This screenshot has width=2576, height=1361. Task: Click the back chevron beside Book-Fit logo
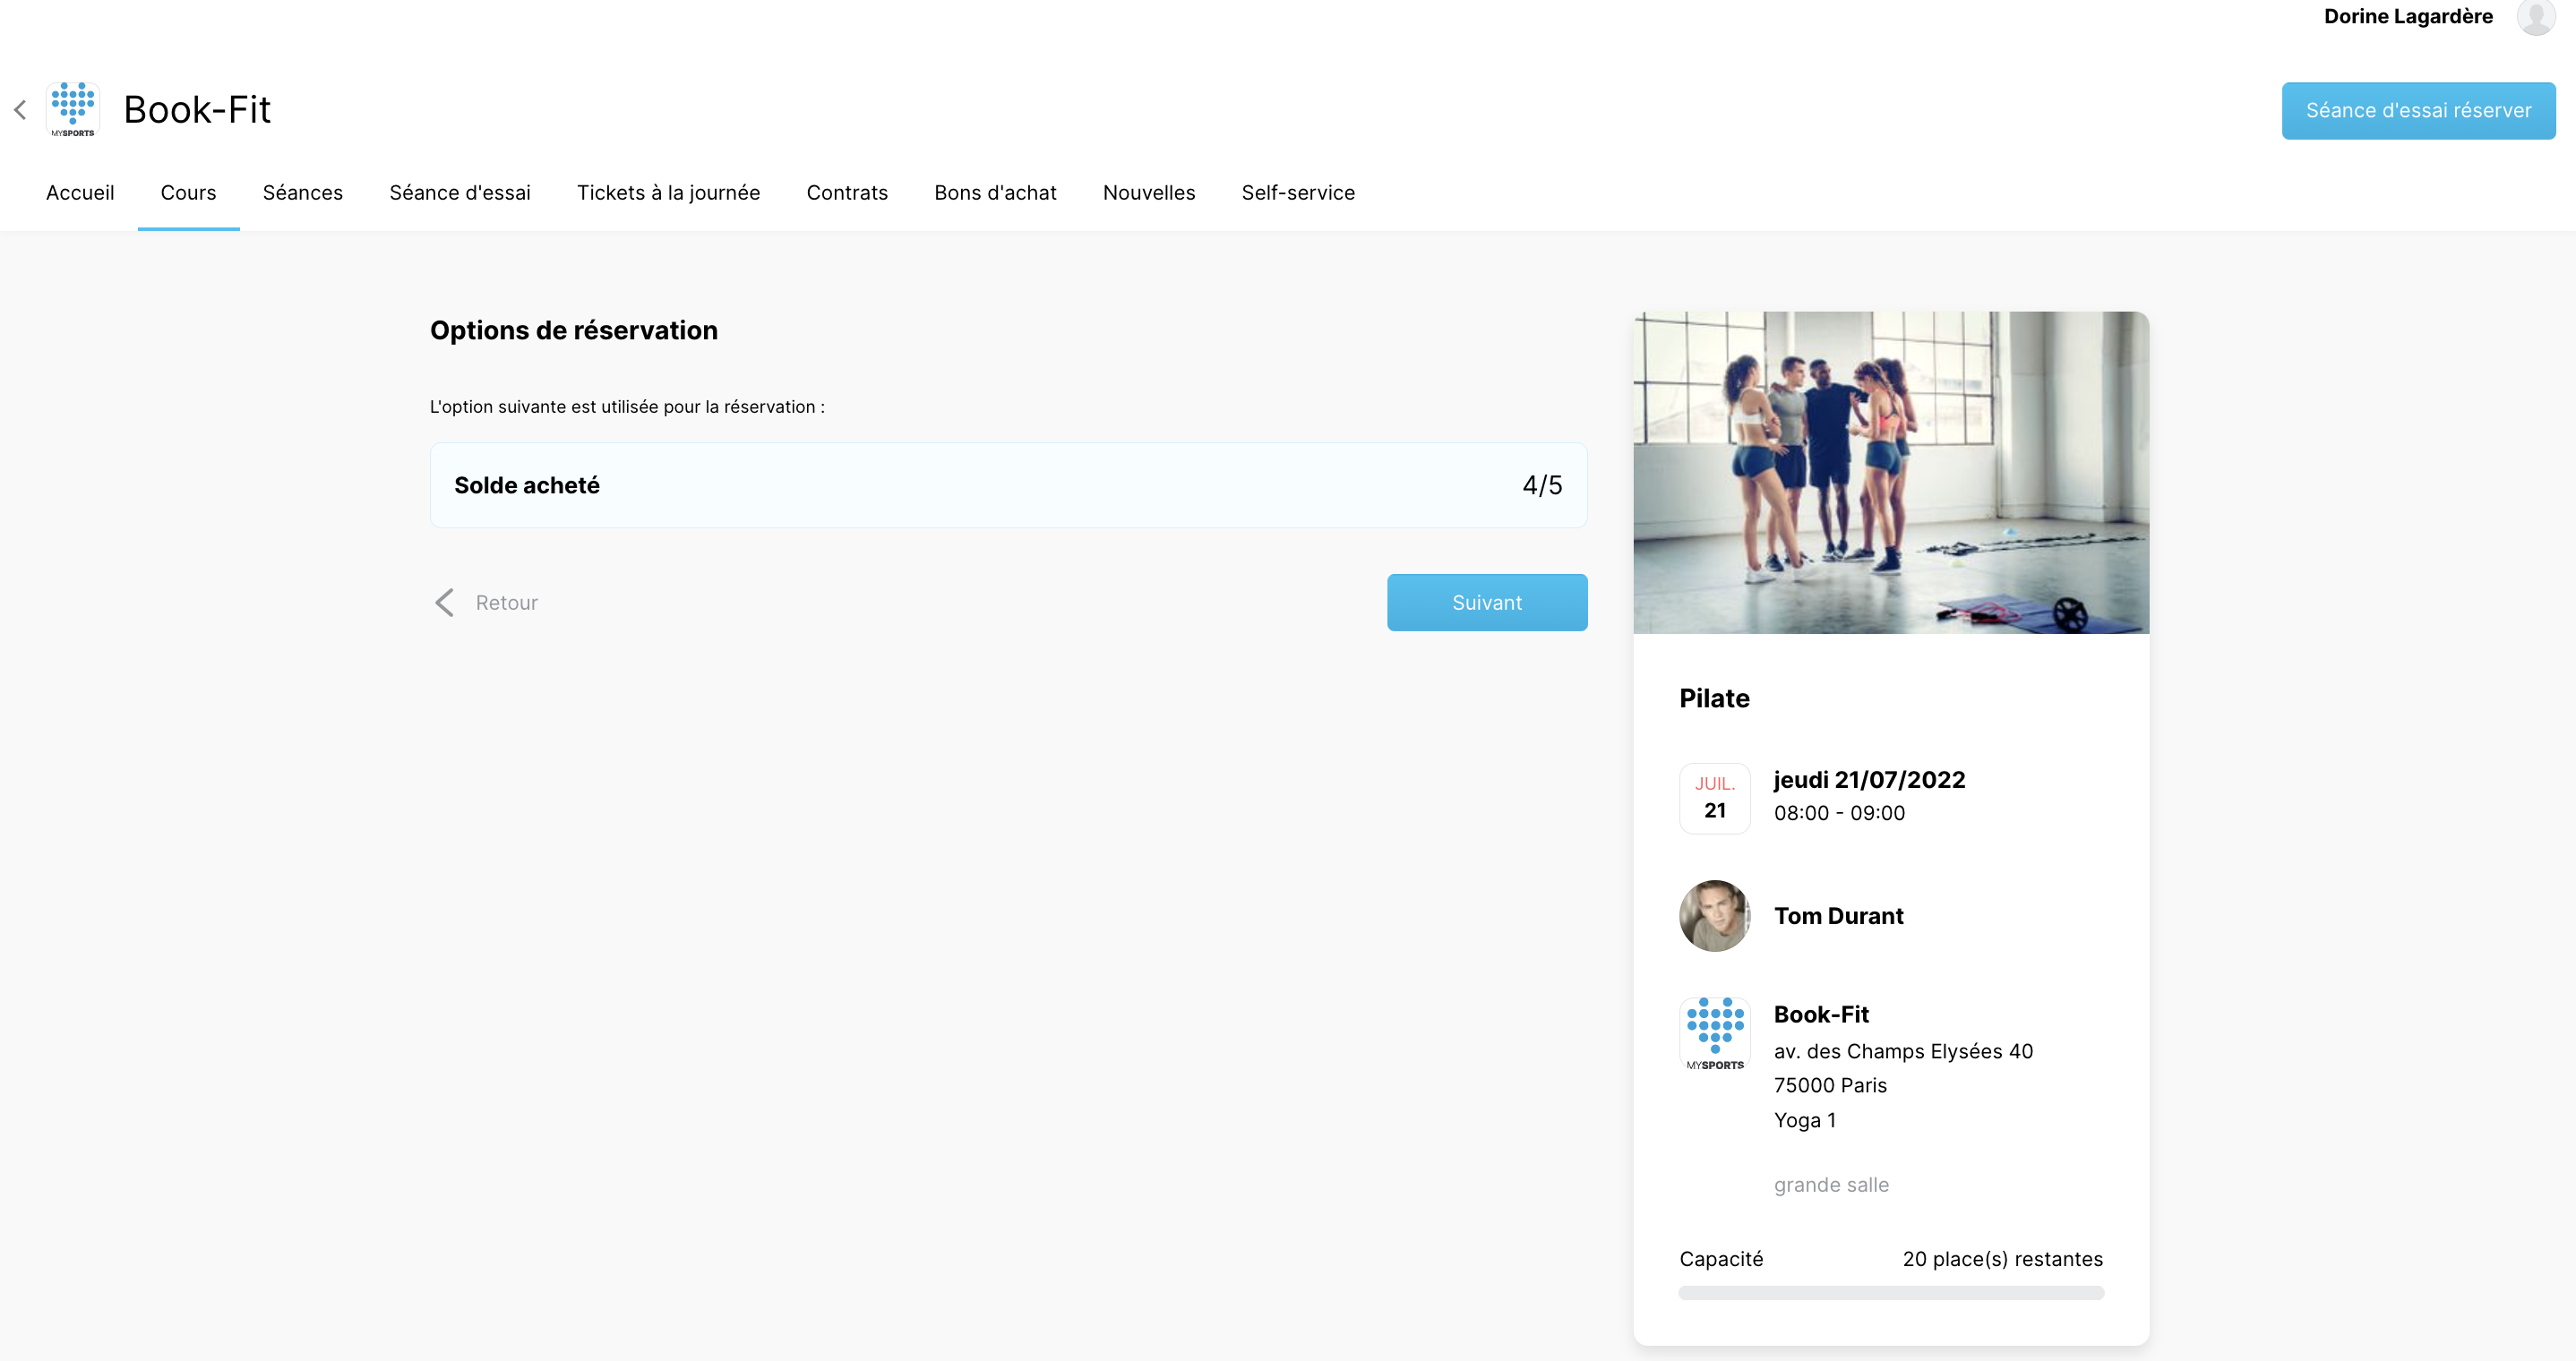20,110
